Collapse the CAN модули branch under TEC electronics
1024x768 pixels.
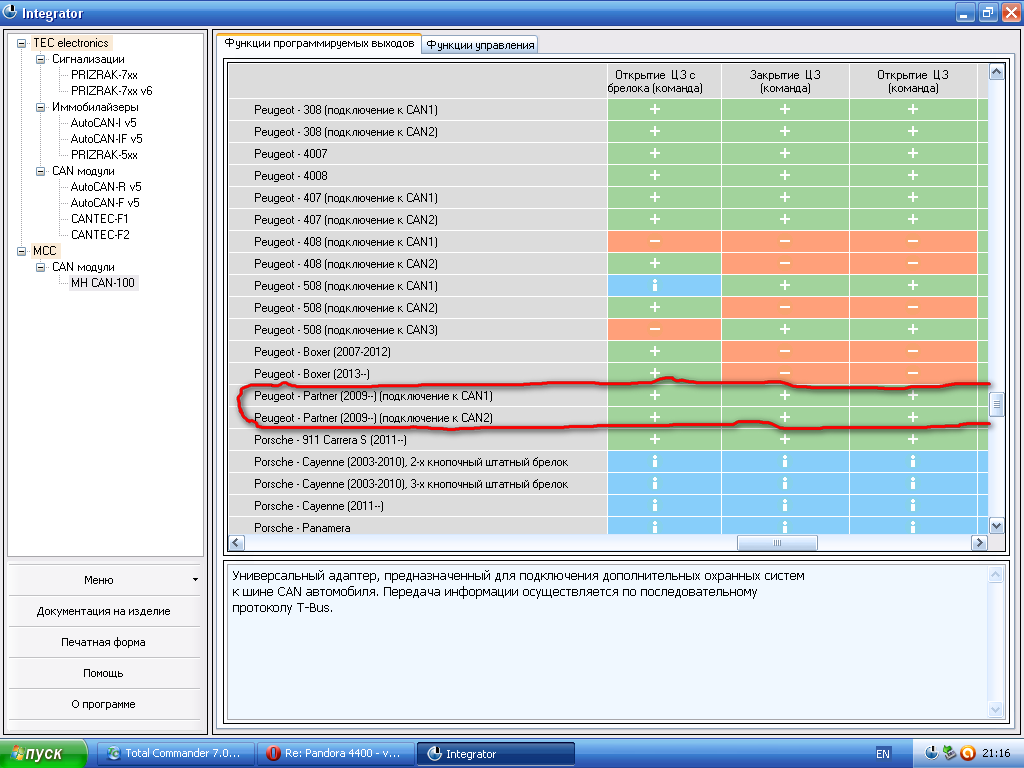click(40, 171)
